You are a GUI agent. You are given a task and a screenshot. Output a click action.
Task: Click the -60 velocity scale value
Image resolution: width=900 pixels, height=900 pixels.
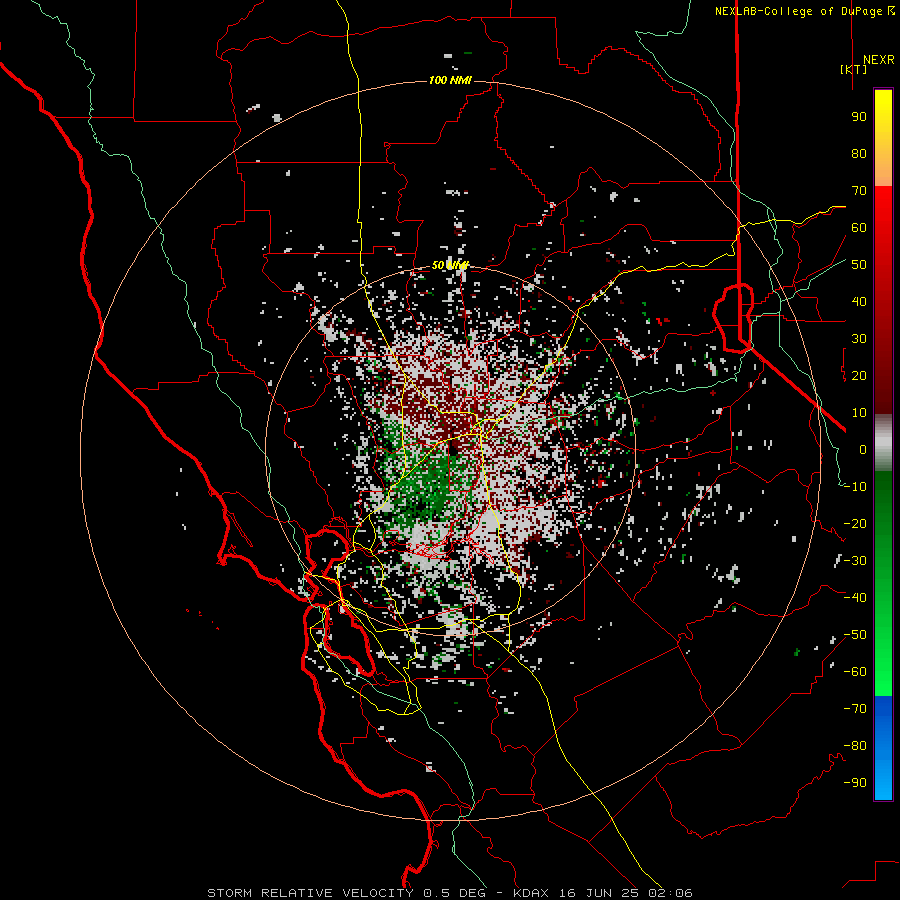(x=855, y=672)
